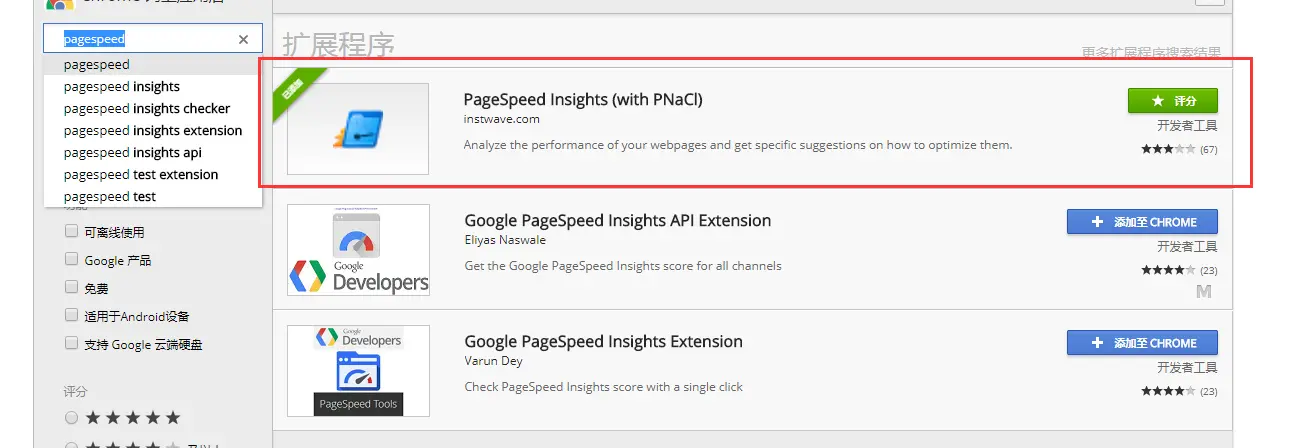Pick "pagespeed insights api" from suggestions
The image size is (1312, 448).
point(133,152)
